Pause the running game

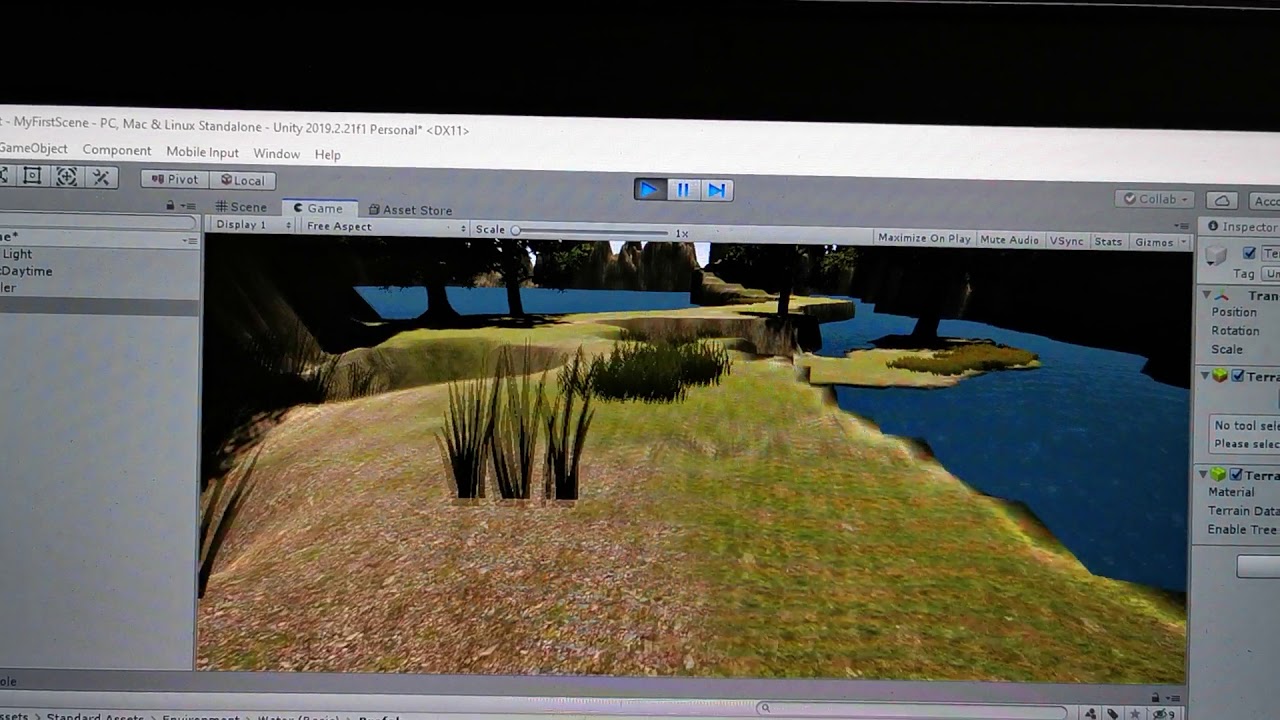[x=683, y=189]
